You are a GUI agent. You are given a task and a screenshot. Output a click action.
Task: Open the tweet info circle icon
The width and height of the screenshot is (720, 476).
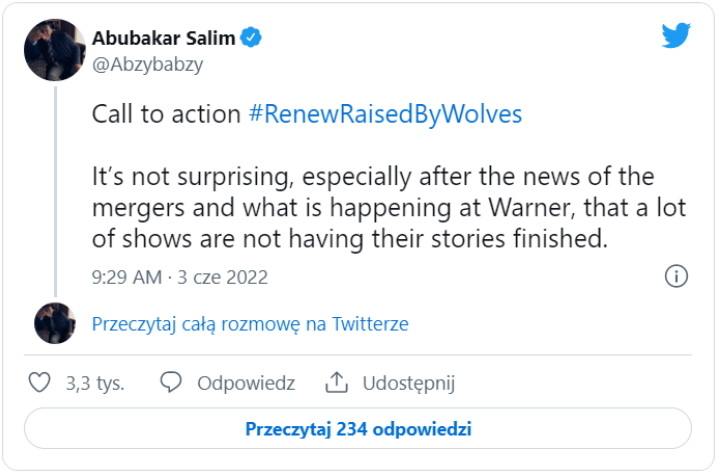(x=676, y=276)
